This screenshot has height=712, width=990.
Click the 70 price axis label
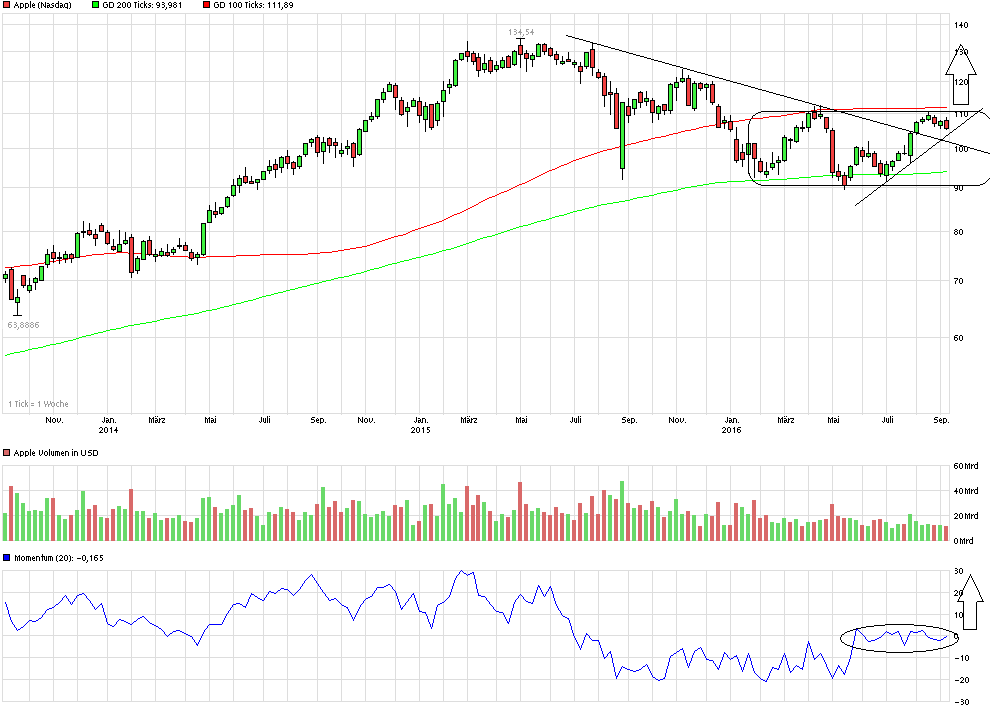[958, 282]
